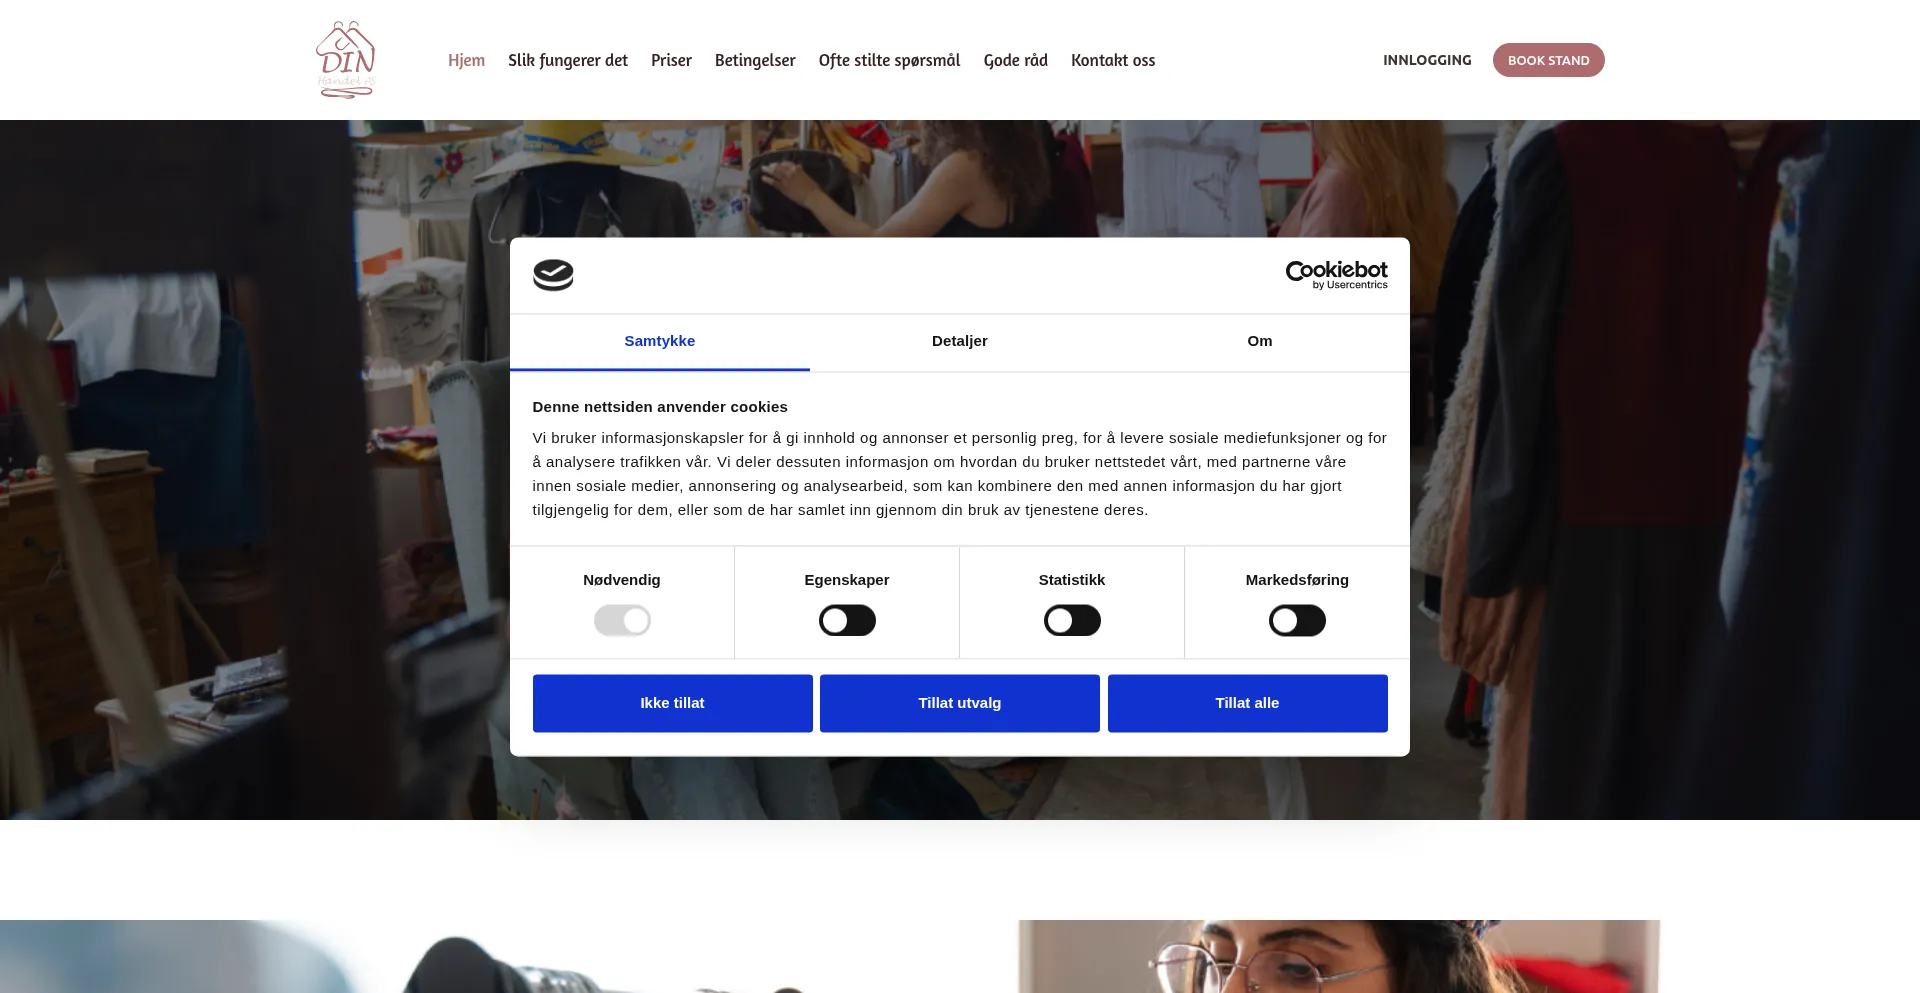1920x993 pixels.
Task: Accept all cookies with Tillat alle
Action: 1247,703
